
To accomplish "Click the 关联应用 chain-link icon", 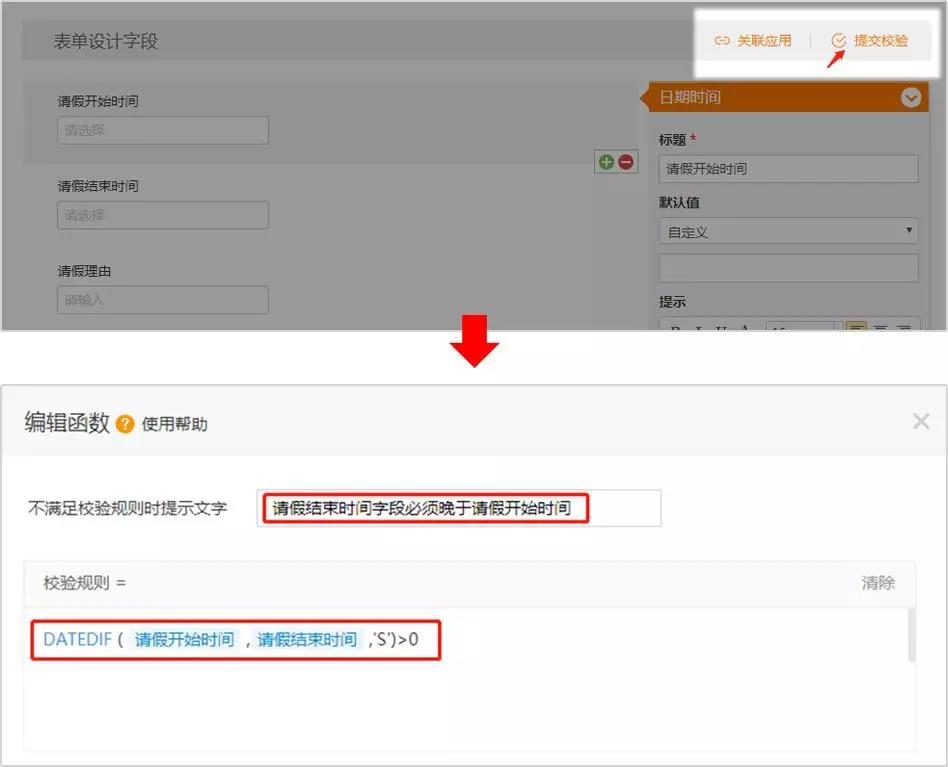I will (721, 41).
